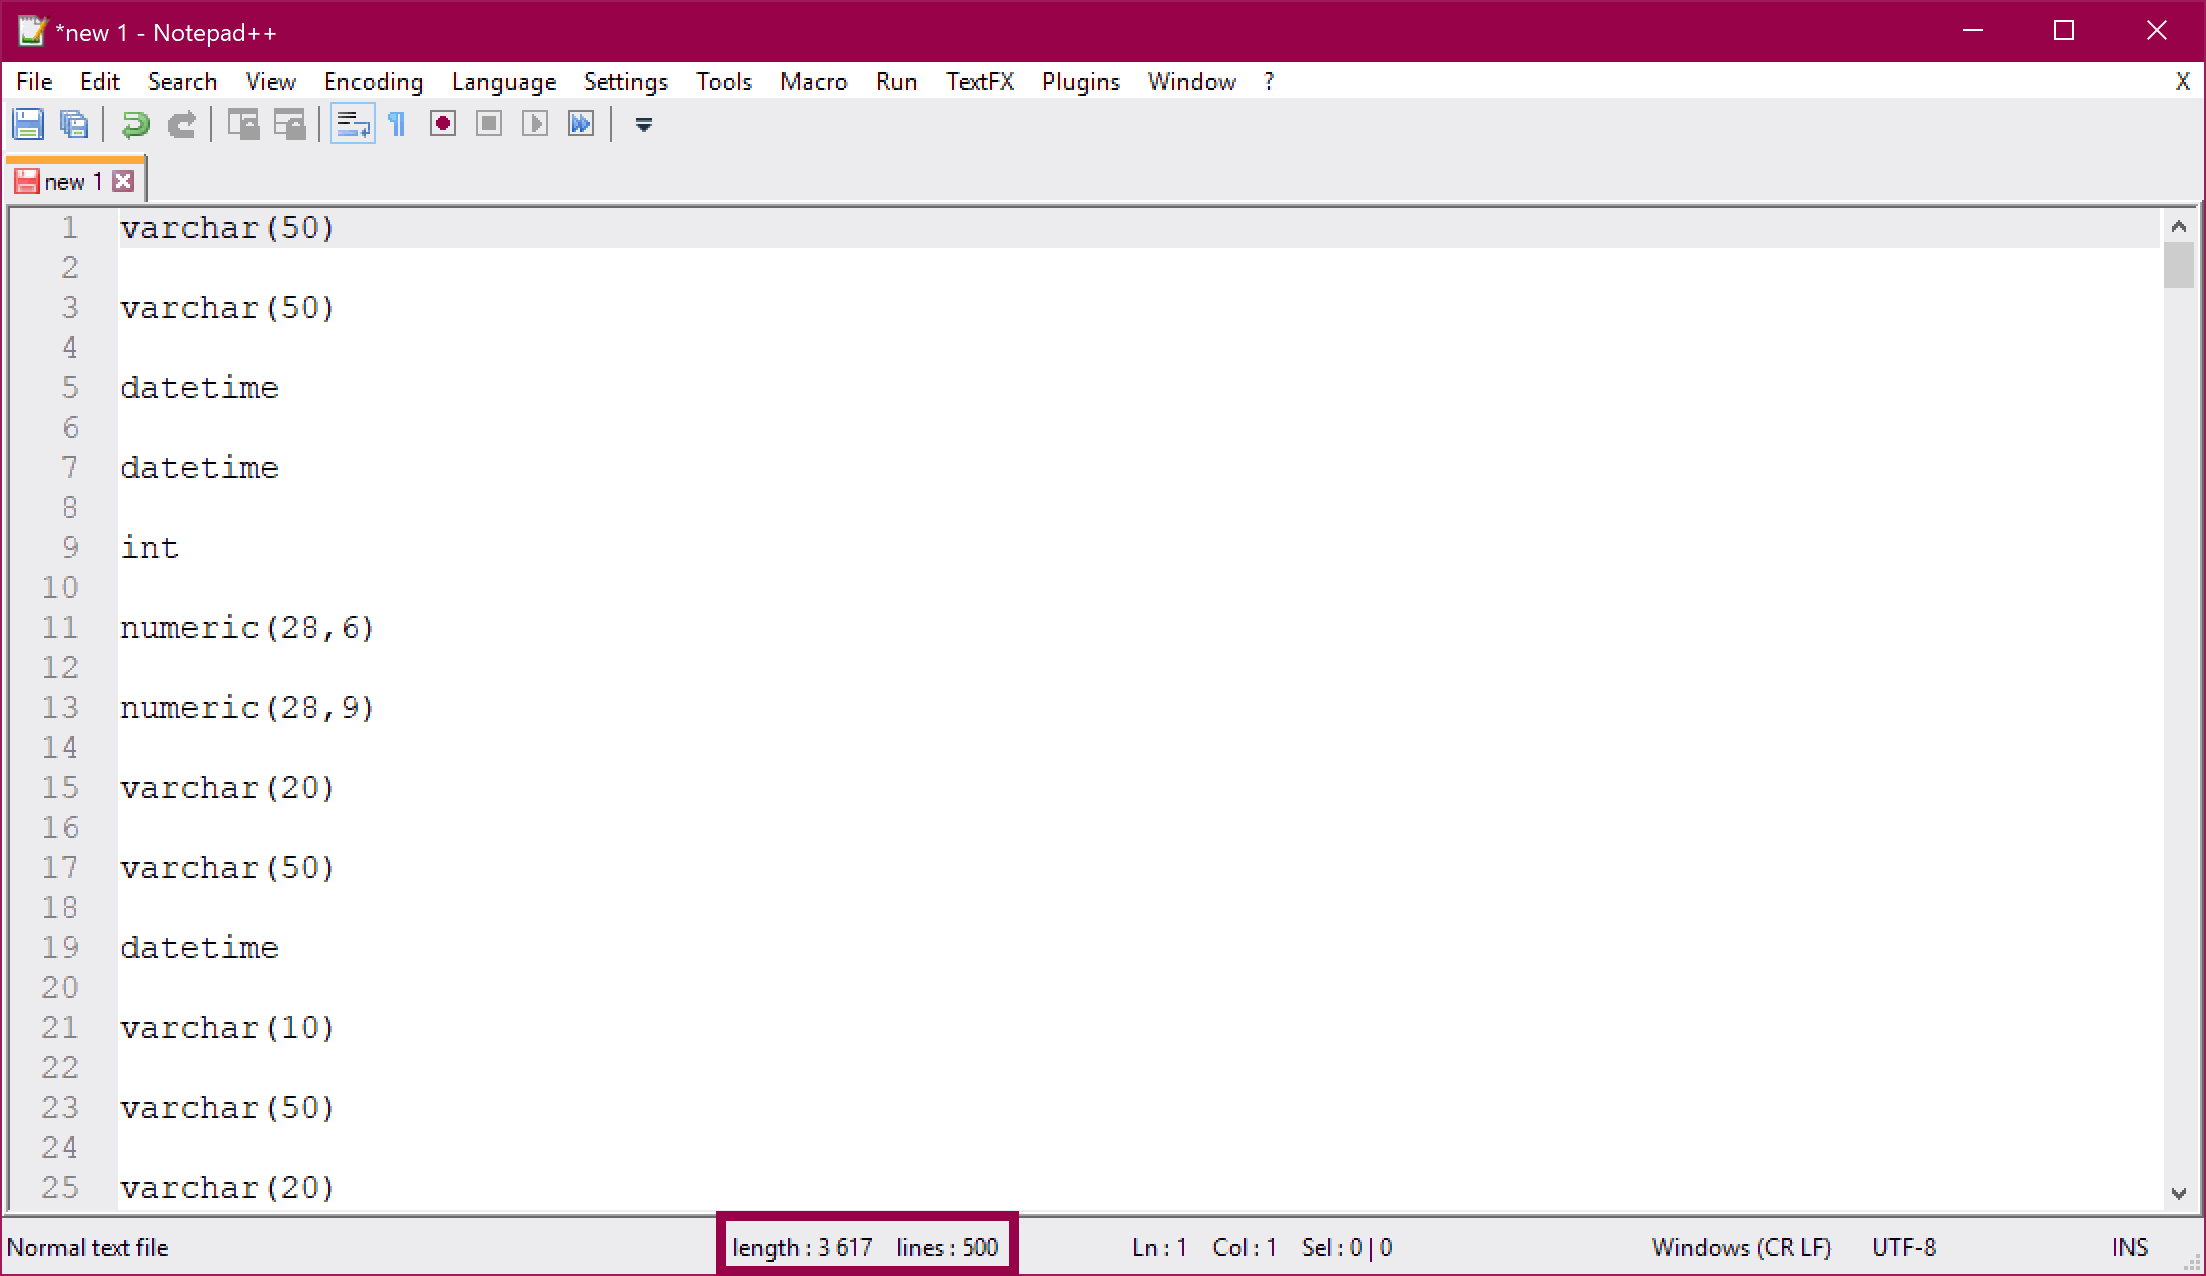Place the cursor on the int line
Viewport: 2206px width, 1276px height.
pyautogui.click(x=150, y=547)
